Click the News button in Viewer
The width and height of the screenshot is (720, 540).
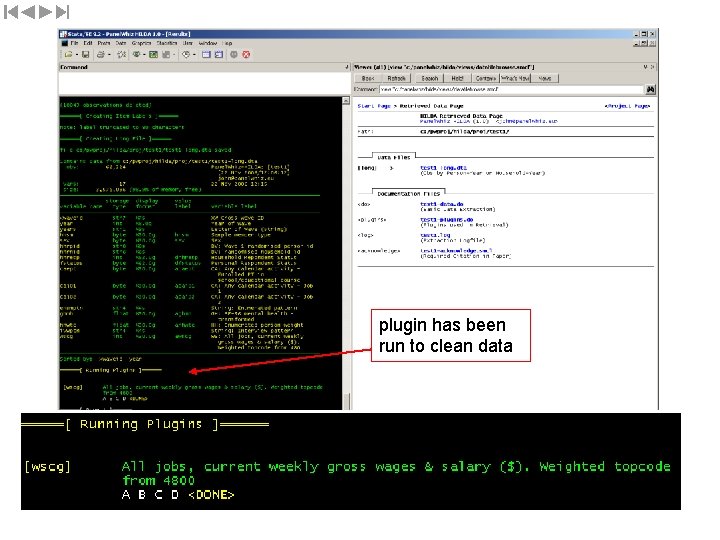coord(545,79)
